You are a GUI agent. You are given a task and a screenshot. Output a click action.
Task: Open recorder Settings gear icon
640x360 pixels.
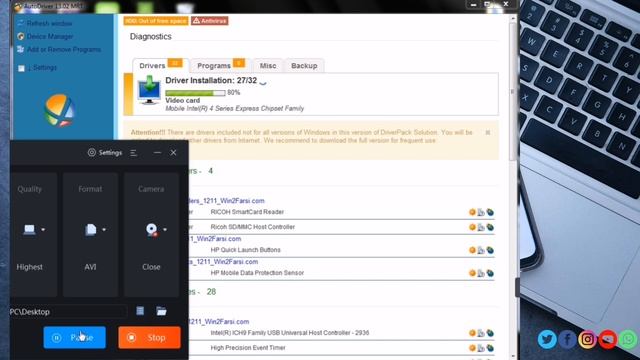pos(92,152)
